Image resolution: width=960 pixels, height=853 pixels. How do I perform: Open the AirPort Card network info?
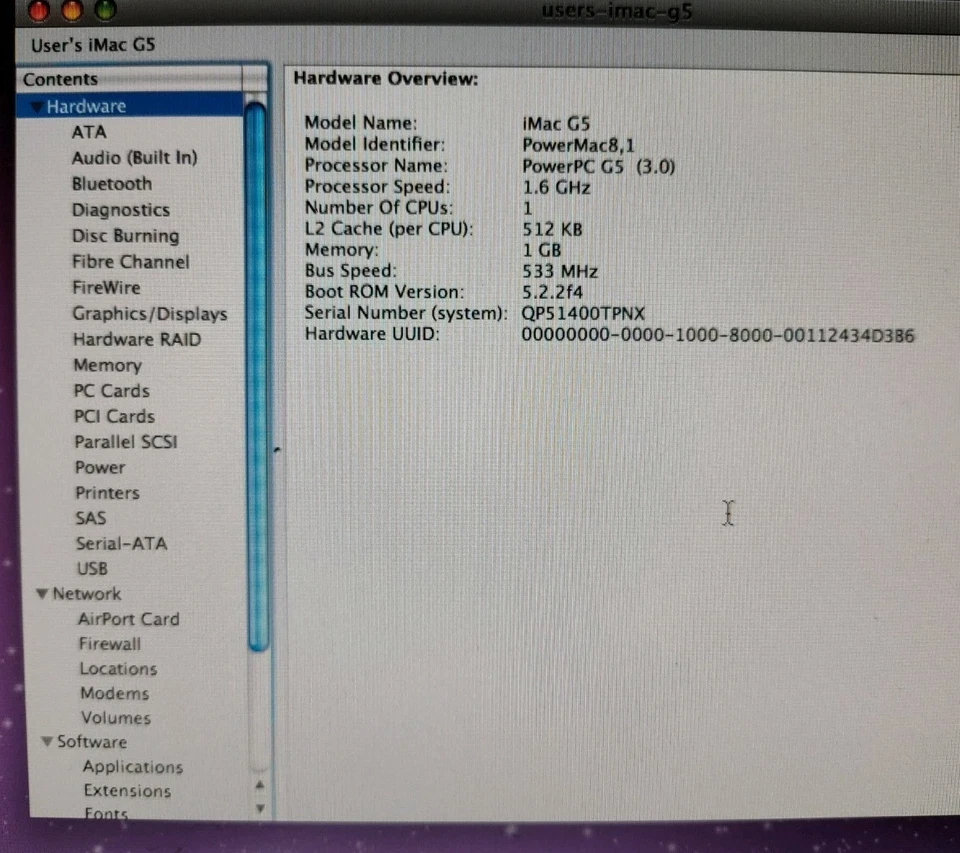click(128, 619)
